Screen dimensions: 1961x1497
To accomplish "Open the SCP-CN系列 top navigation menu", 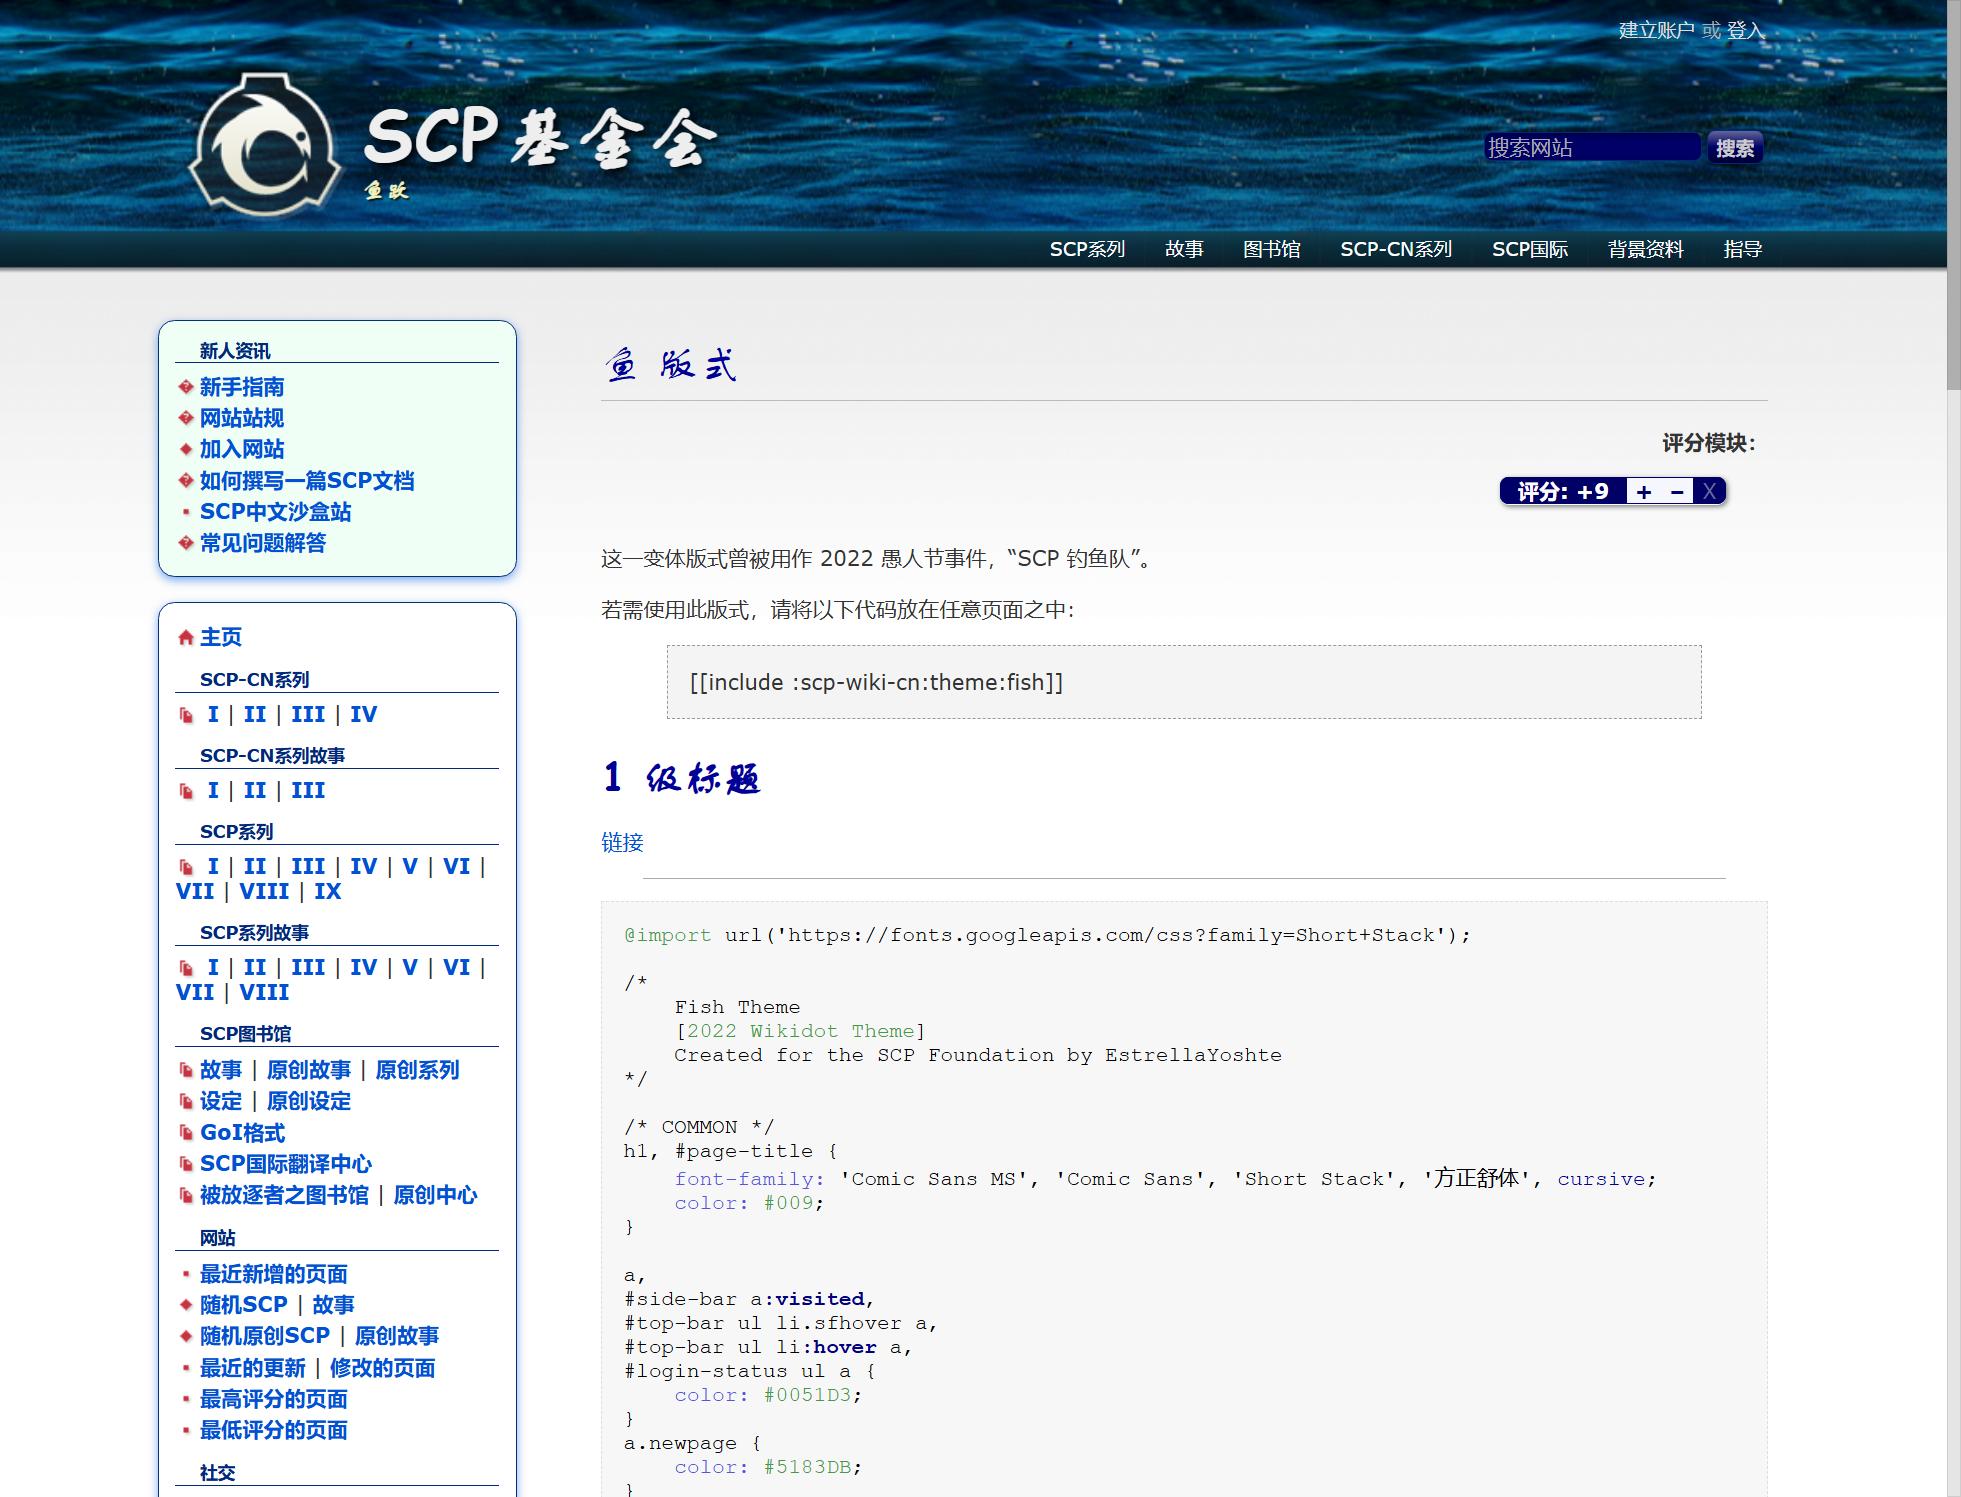I will coord(1395,249).
